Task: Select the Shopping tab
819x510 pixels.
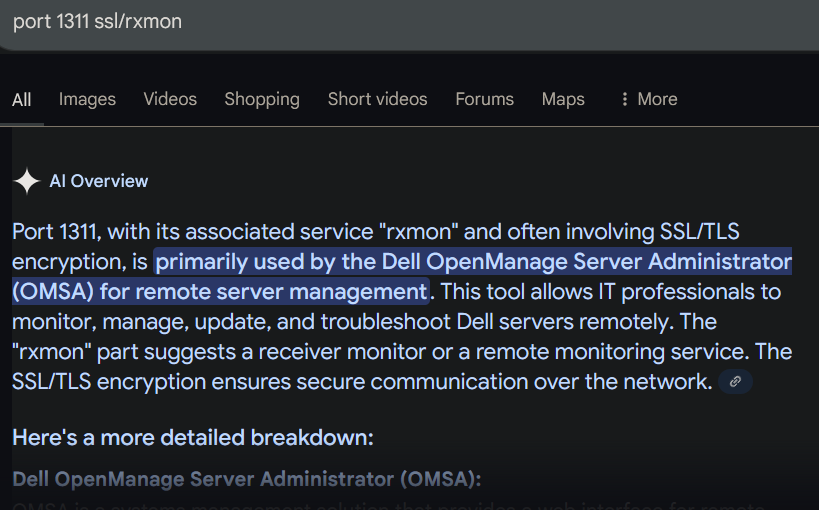Action: tap(262, 99)
